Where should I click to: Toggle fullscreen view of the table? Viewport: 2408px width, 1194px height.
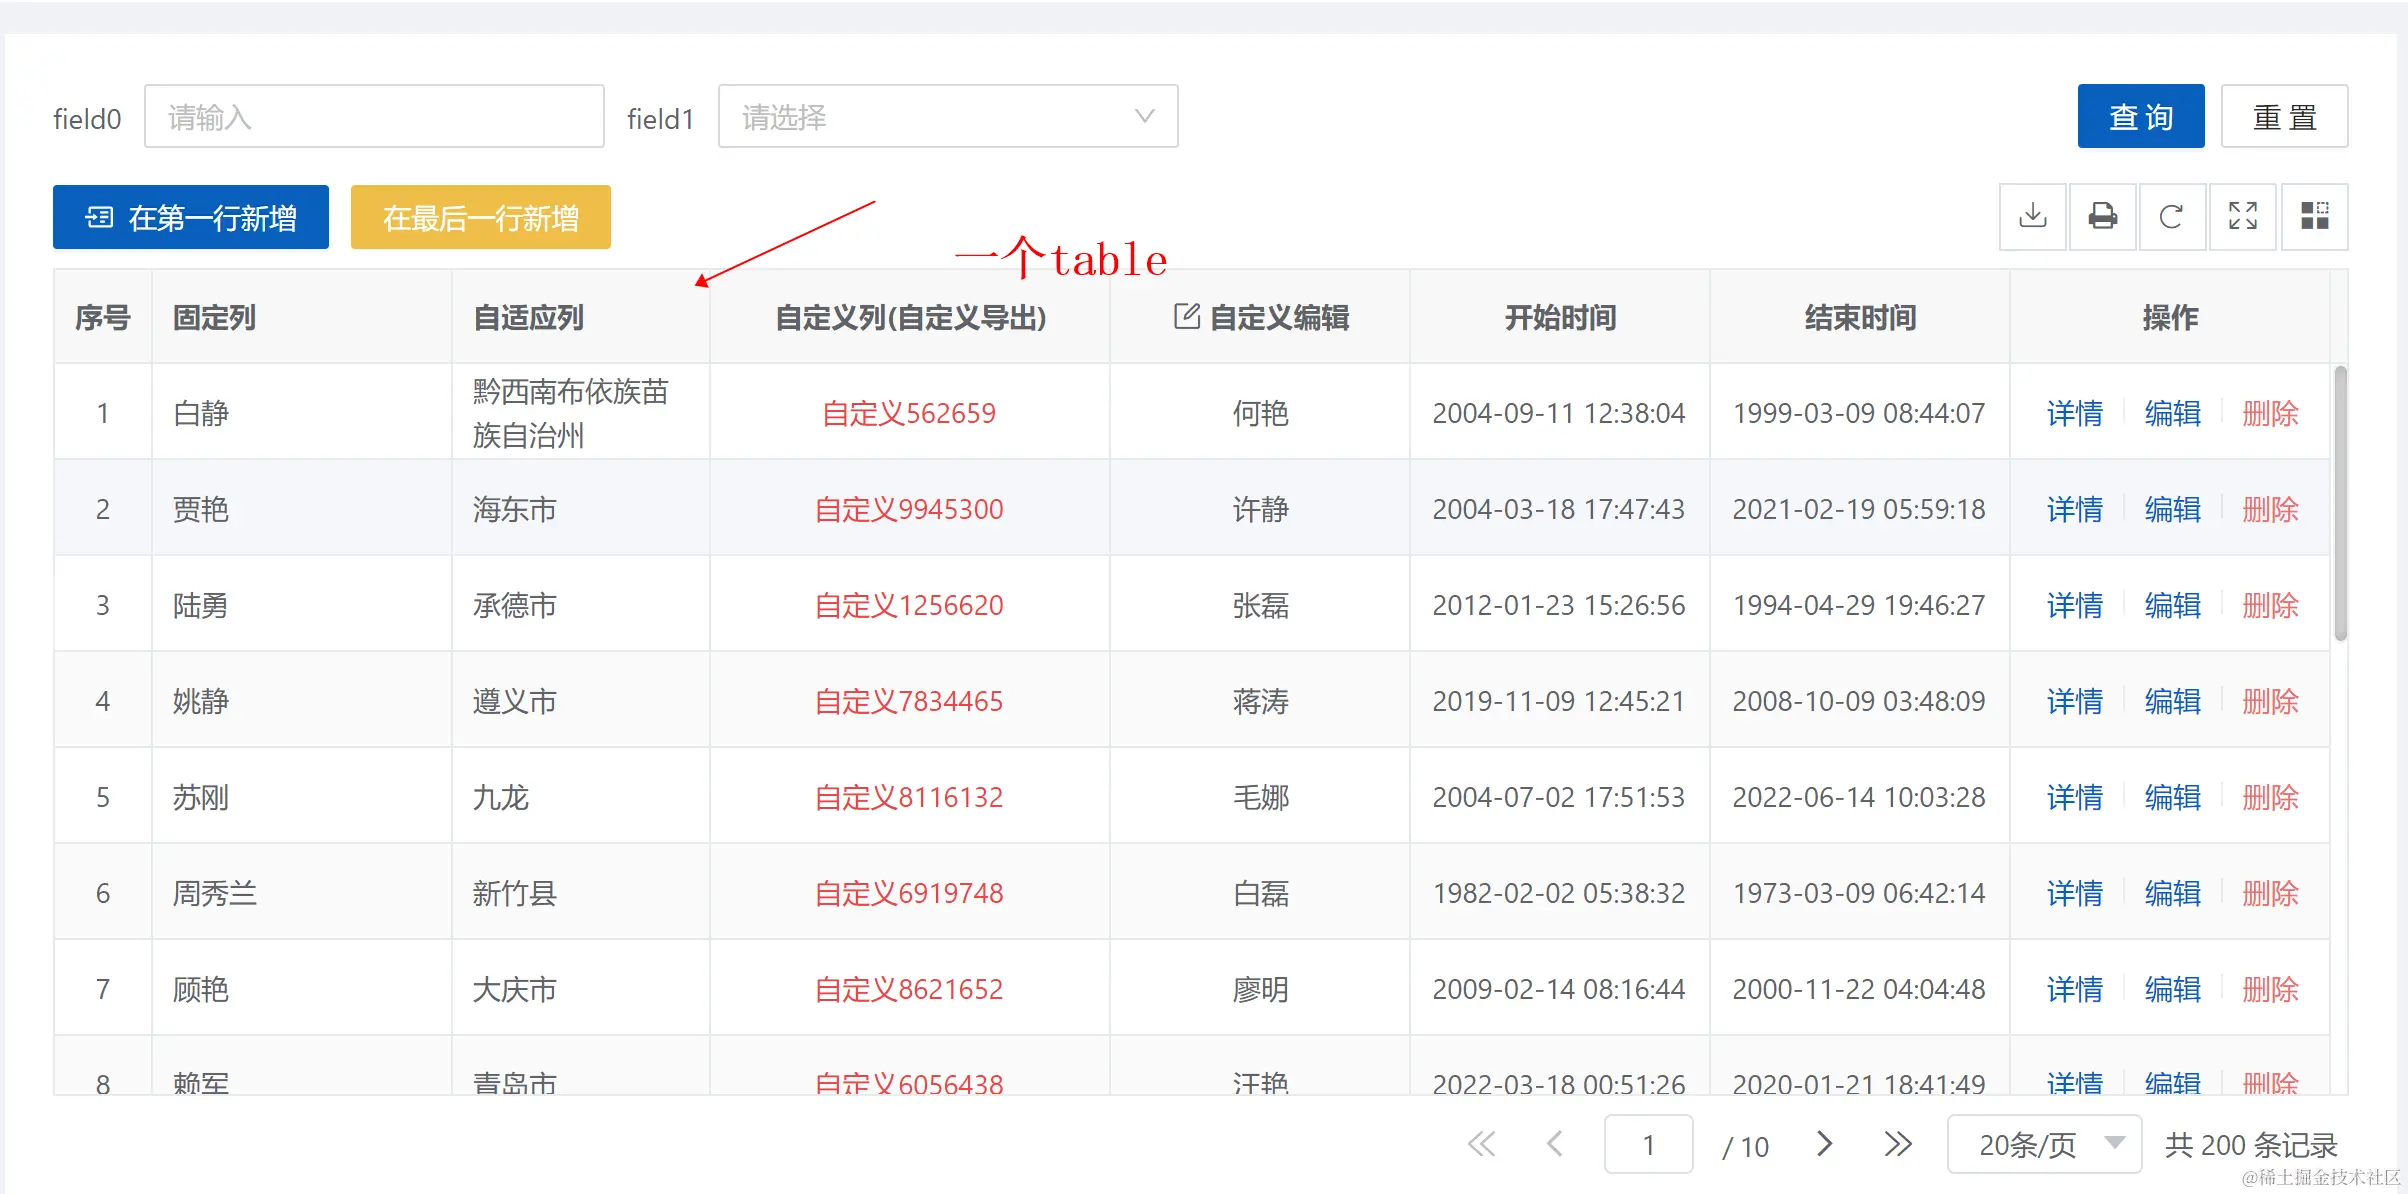click(2242, 216)
